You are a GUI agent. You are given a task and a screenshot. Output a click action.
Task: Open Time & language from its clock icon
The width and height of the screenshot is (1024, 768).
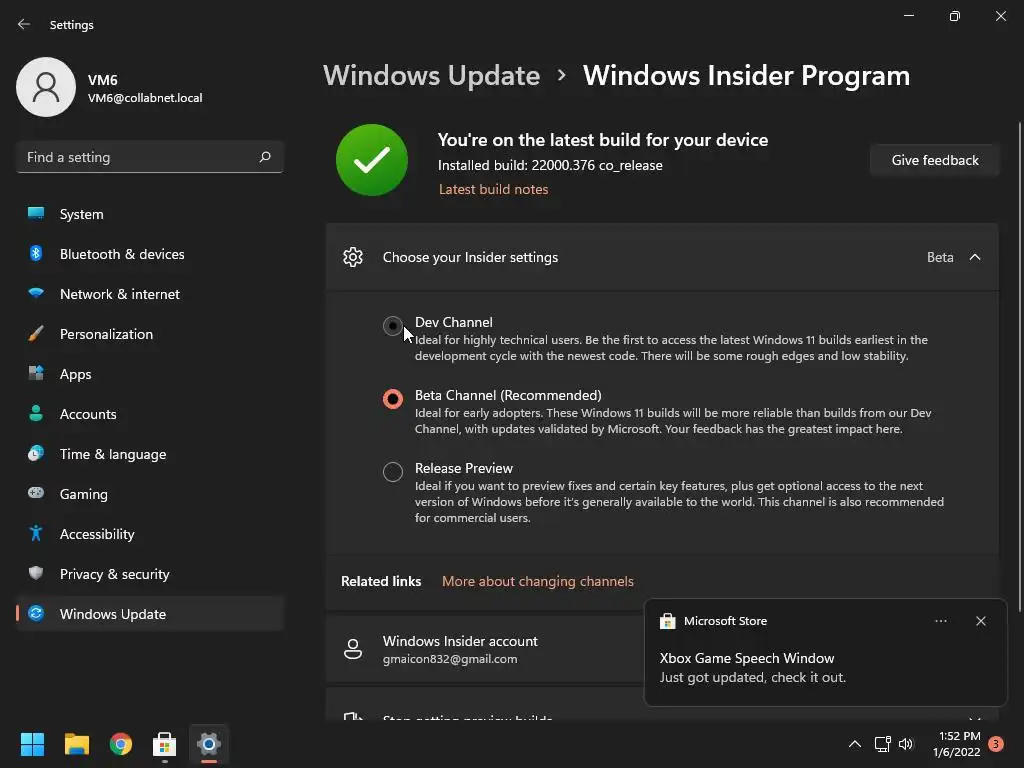point(36,453)
